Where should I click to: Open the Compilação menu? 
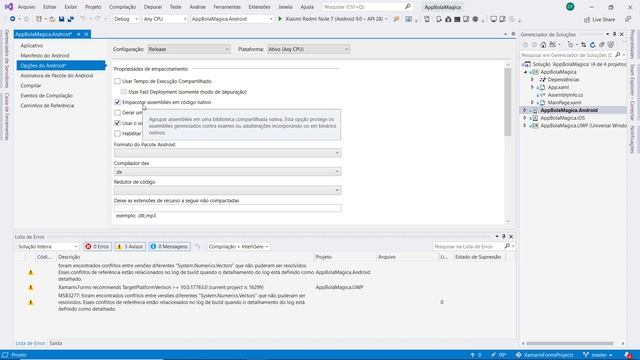click(x=122, y=7)
